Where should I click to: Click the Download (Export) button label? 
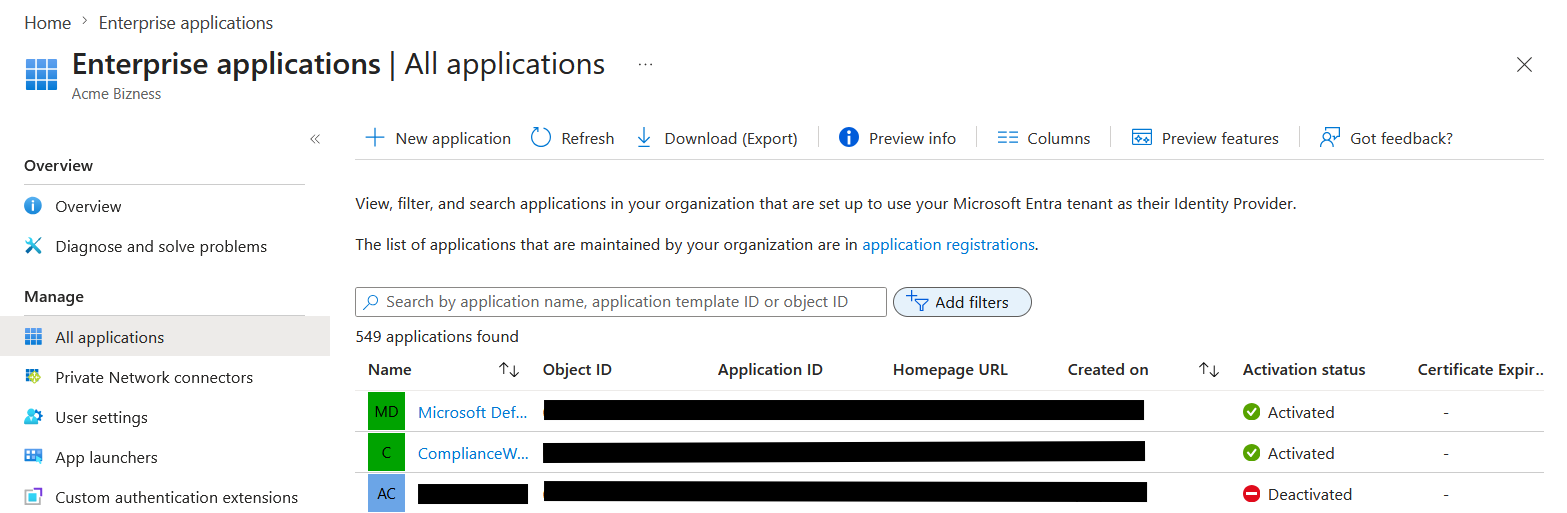(731, 138)
